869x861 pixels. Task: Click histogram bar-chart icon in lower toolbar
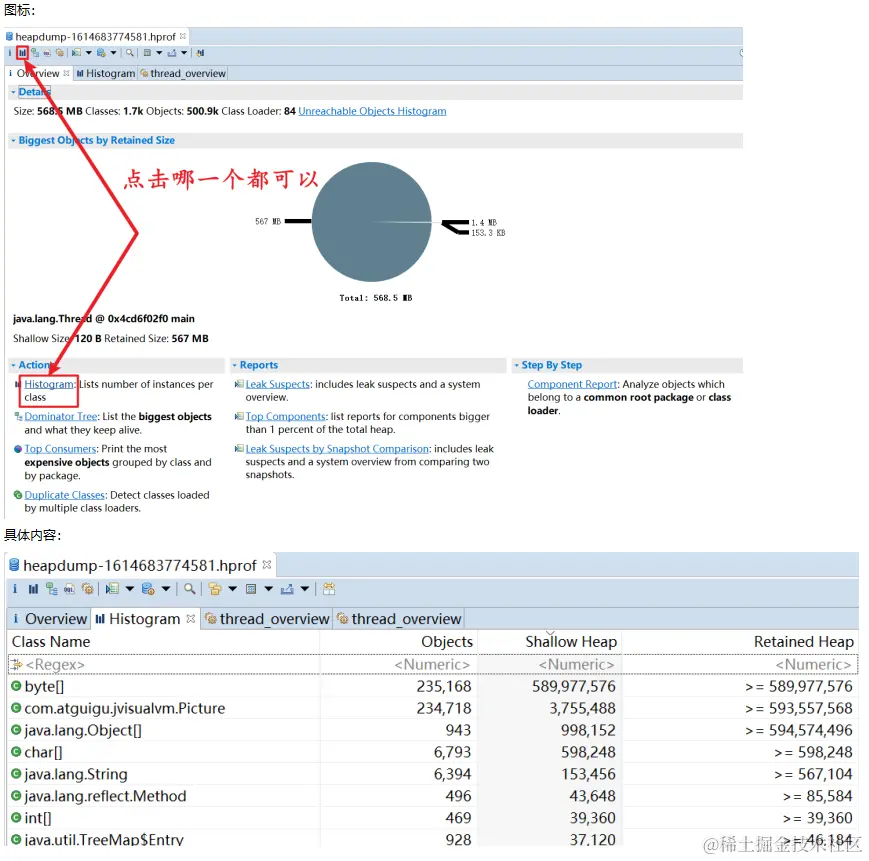33,589
